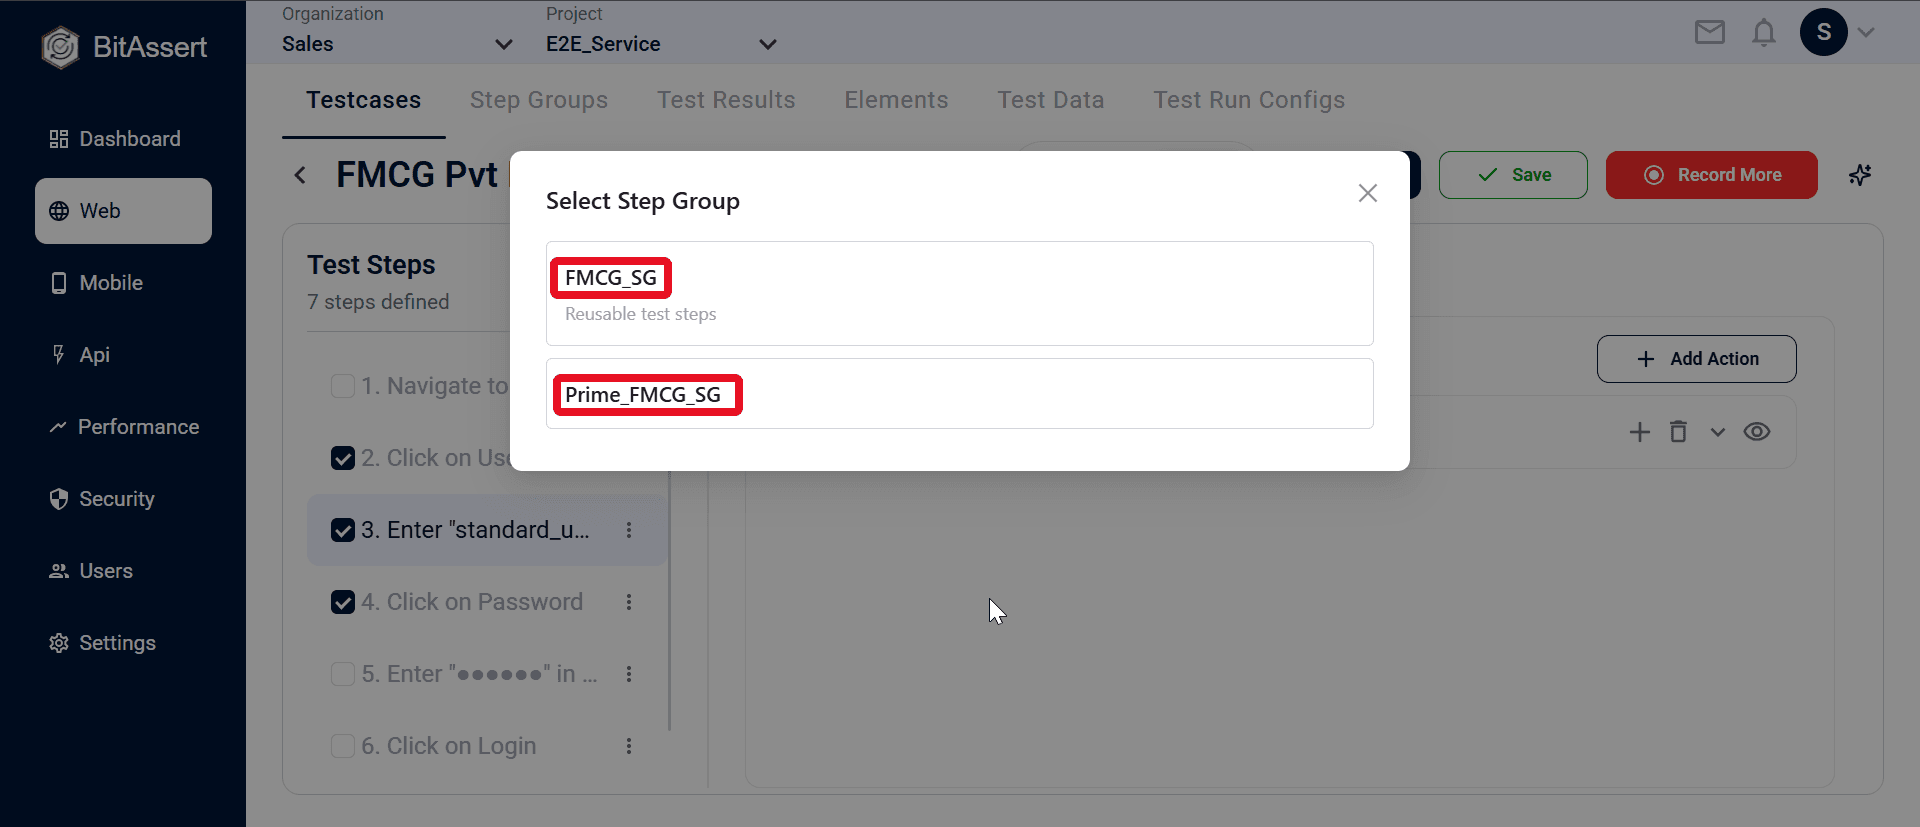
Task: Expand the user account chevron
Action: tap(1866, 32)
